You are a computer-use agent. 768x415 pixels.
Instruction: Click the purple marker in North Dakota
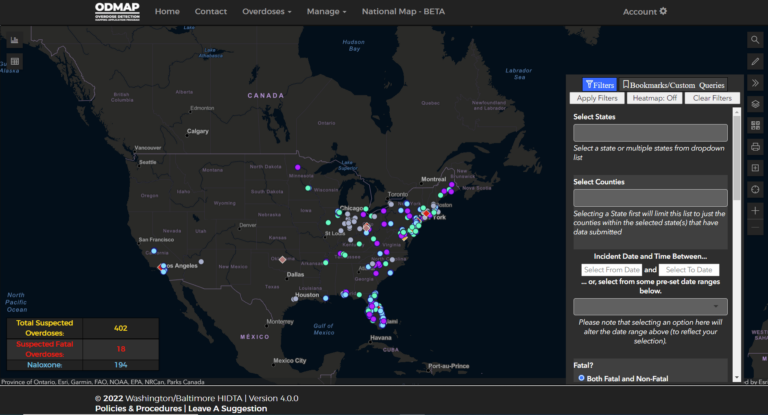297,167
